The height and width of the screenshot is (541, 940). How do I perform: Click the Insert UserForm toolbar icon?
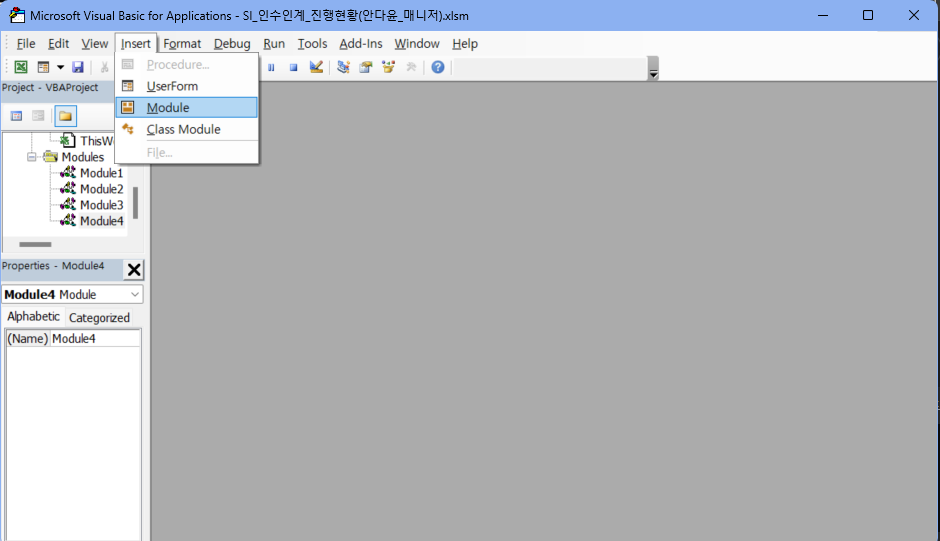43,67
